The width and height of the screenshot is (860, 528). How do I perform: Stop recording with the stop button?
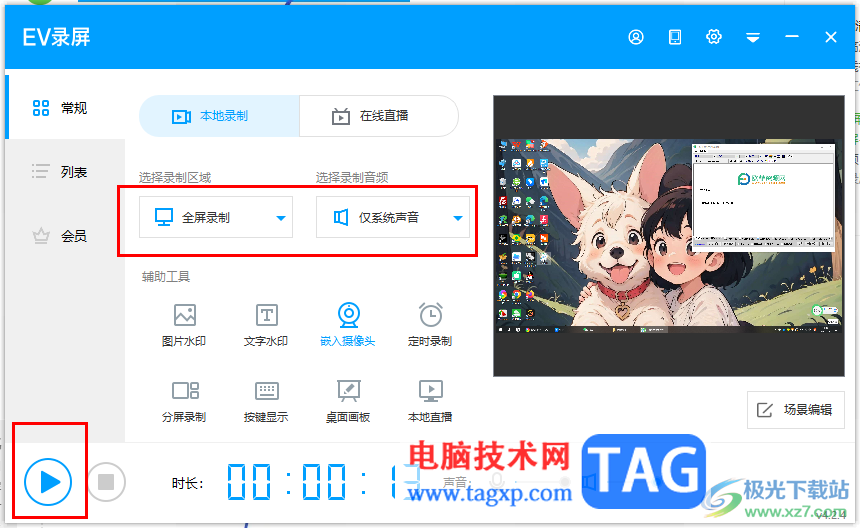(106, 482)
